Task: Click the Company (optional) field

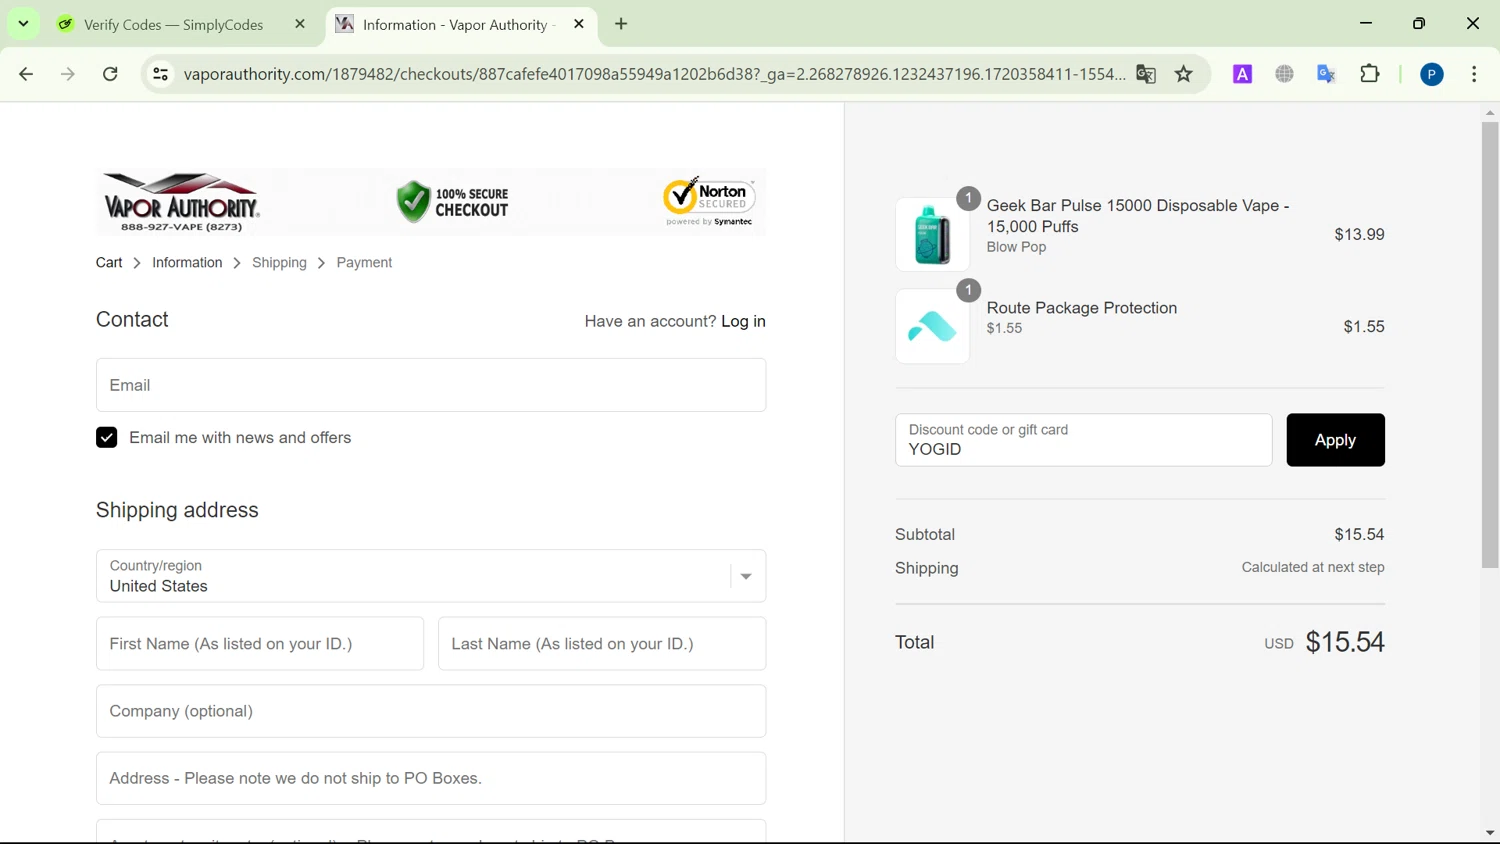Action: pos(431,711)
